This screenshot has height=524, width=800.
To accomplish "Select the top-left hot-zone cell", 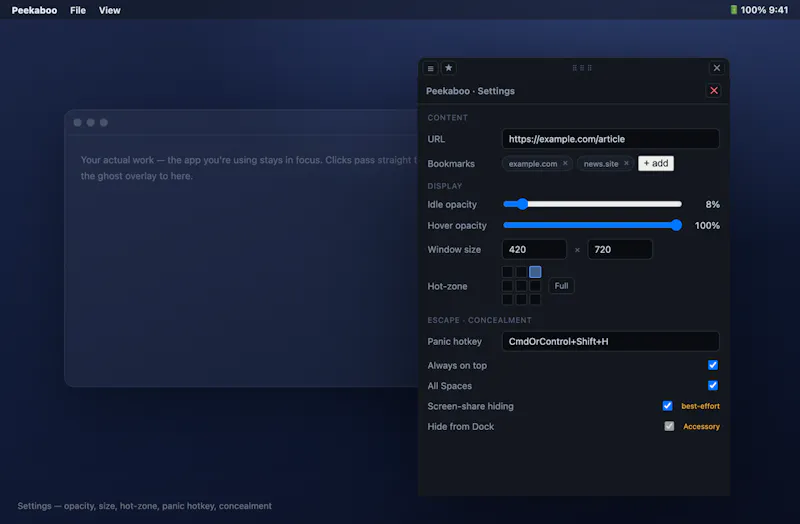I will (x=507, y=272).
